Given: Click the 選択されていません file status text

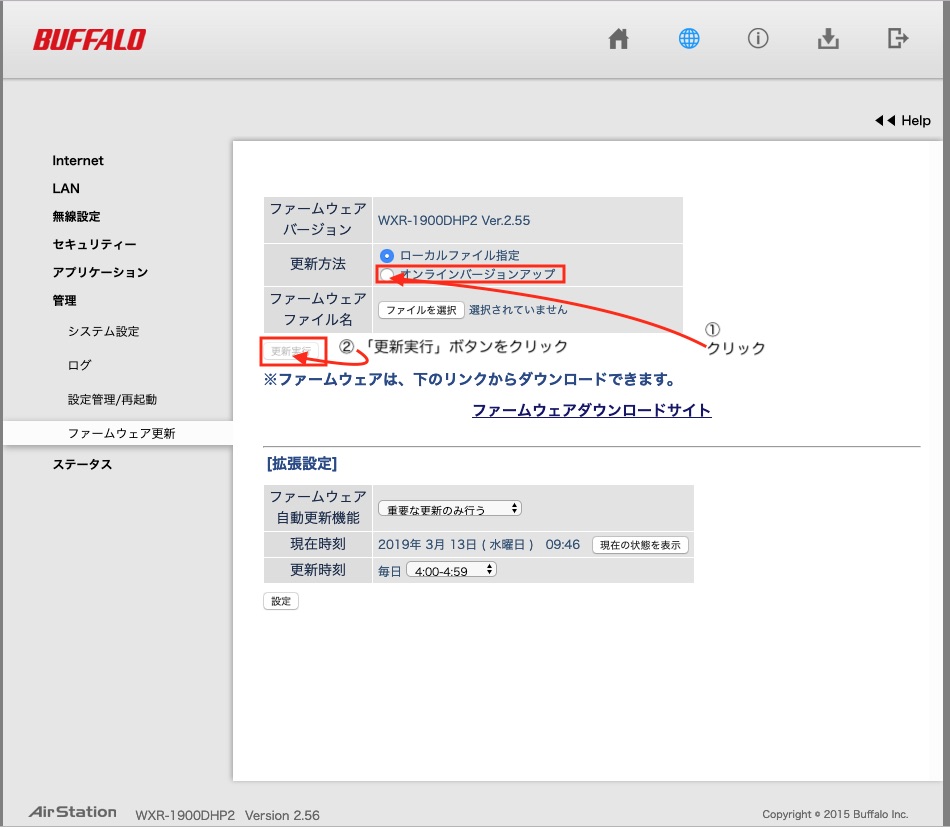Looking at the screenshot, I should pos(518,310).
